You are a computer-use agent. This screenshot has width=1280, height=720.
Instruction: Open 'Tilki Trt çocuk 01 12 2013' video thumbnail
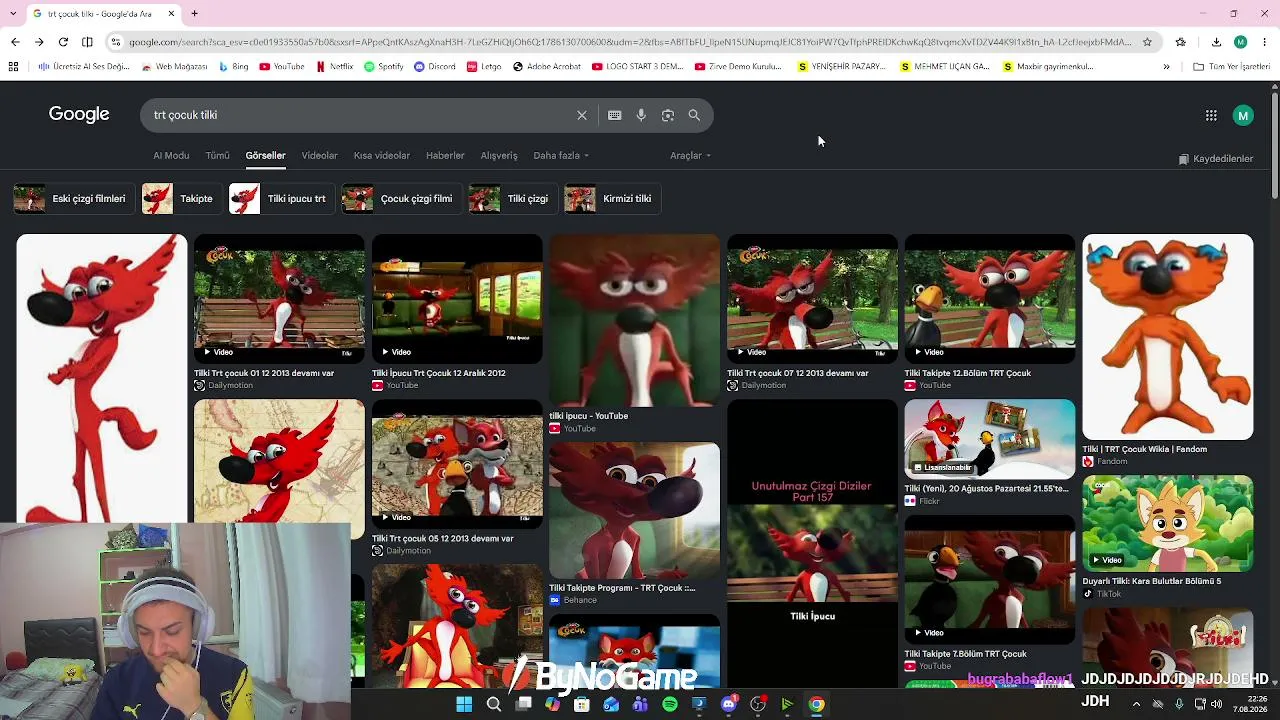tap(280, 298)
